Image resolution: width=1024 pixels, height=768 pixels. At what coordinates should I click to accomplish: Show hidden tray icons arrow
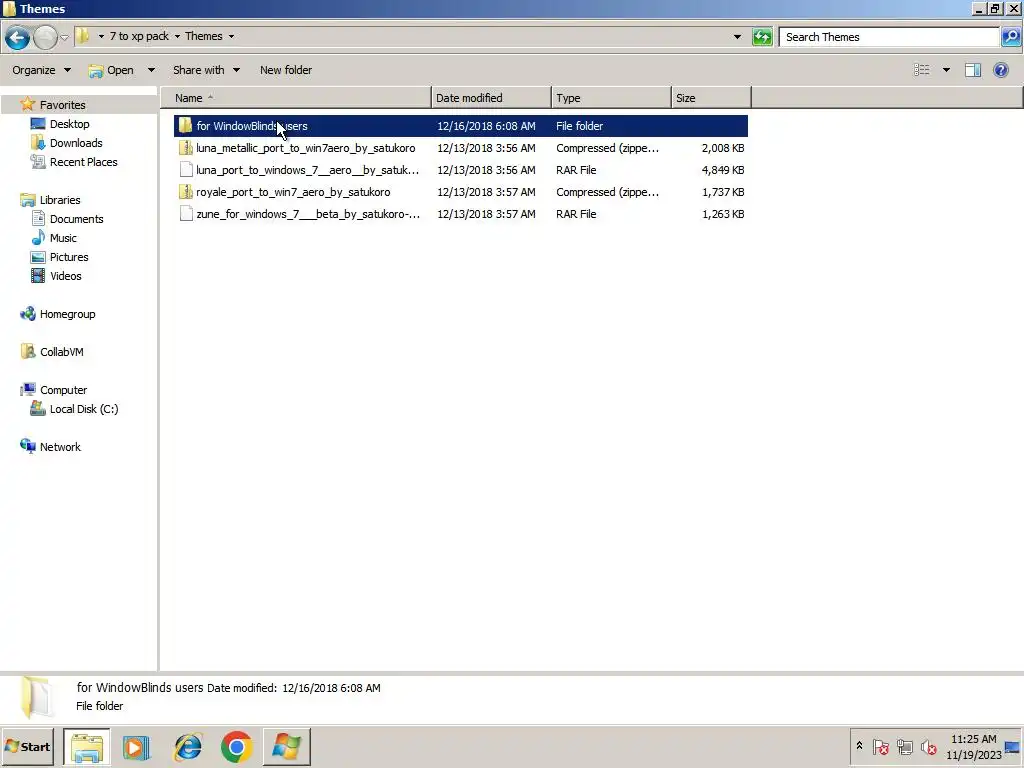pyautogui.click(x=859, y=746)
